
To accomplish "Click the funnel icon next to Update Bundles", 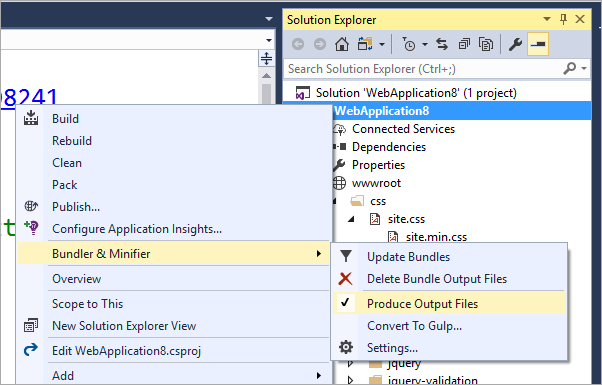I will [346, 256].
